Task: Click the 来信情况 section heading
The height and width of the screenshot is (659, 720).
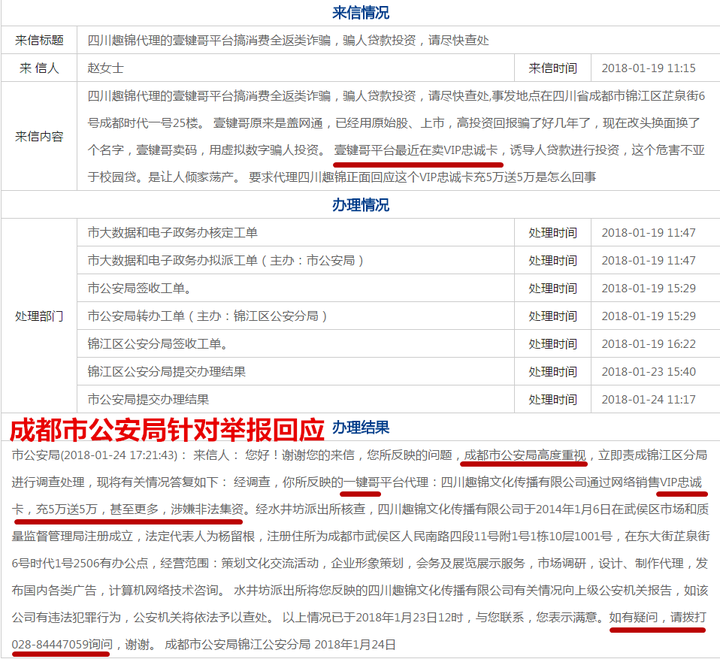Action: coord(360,13)
